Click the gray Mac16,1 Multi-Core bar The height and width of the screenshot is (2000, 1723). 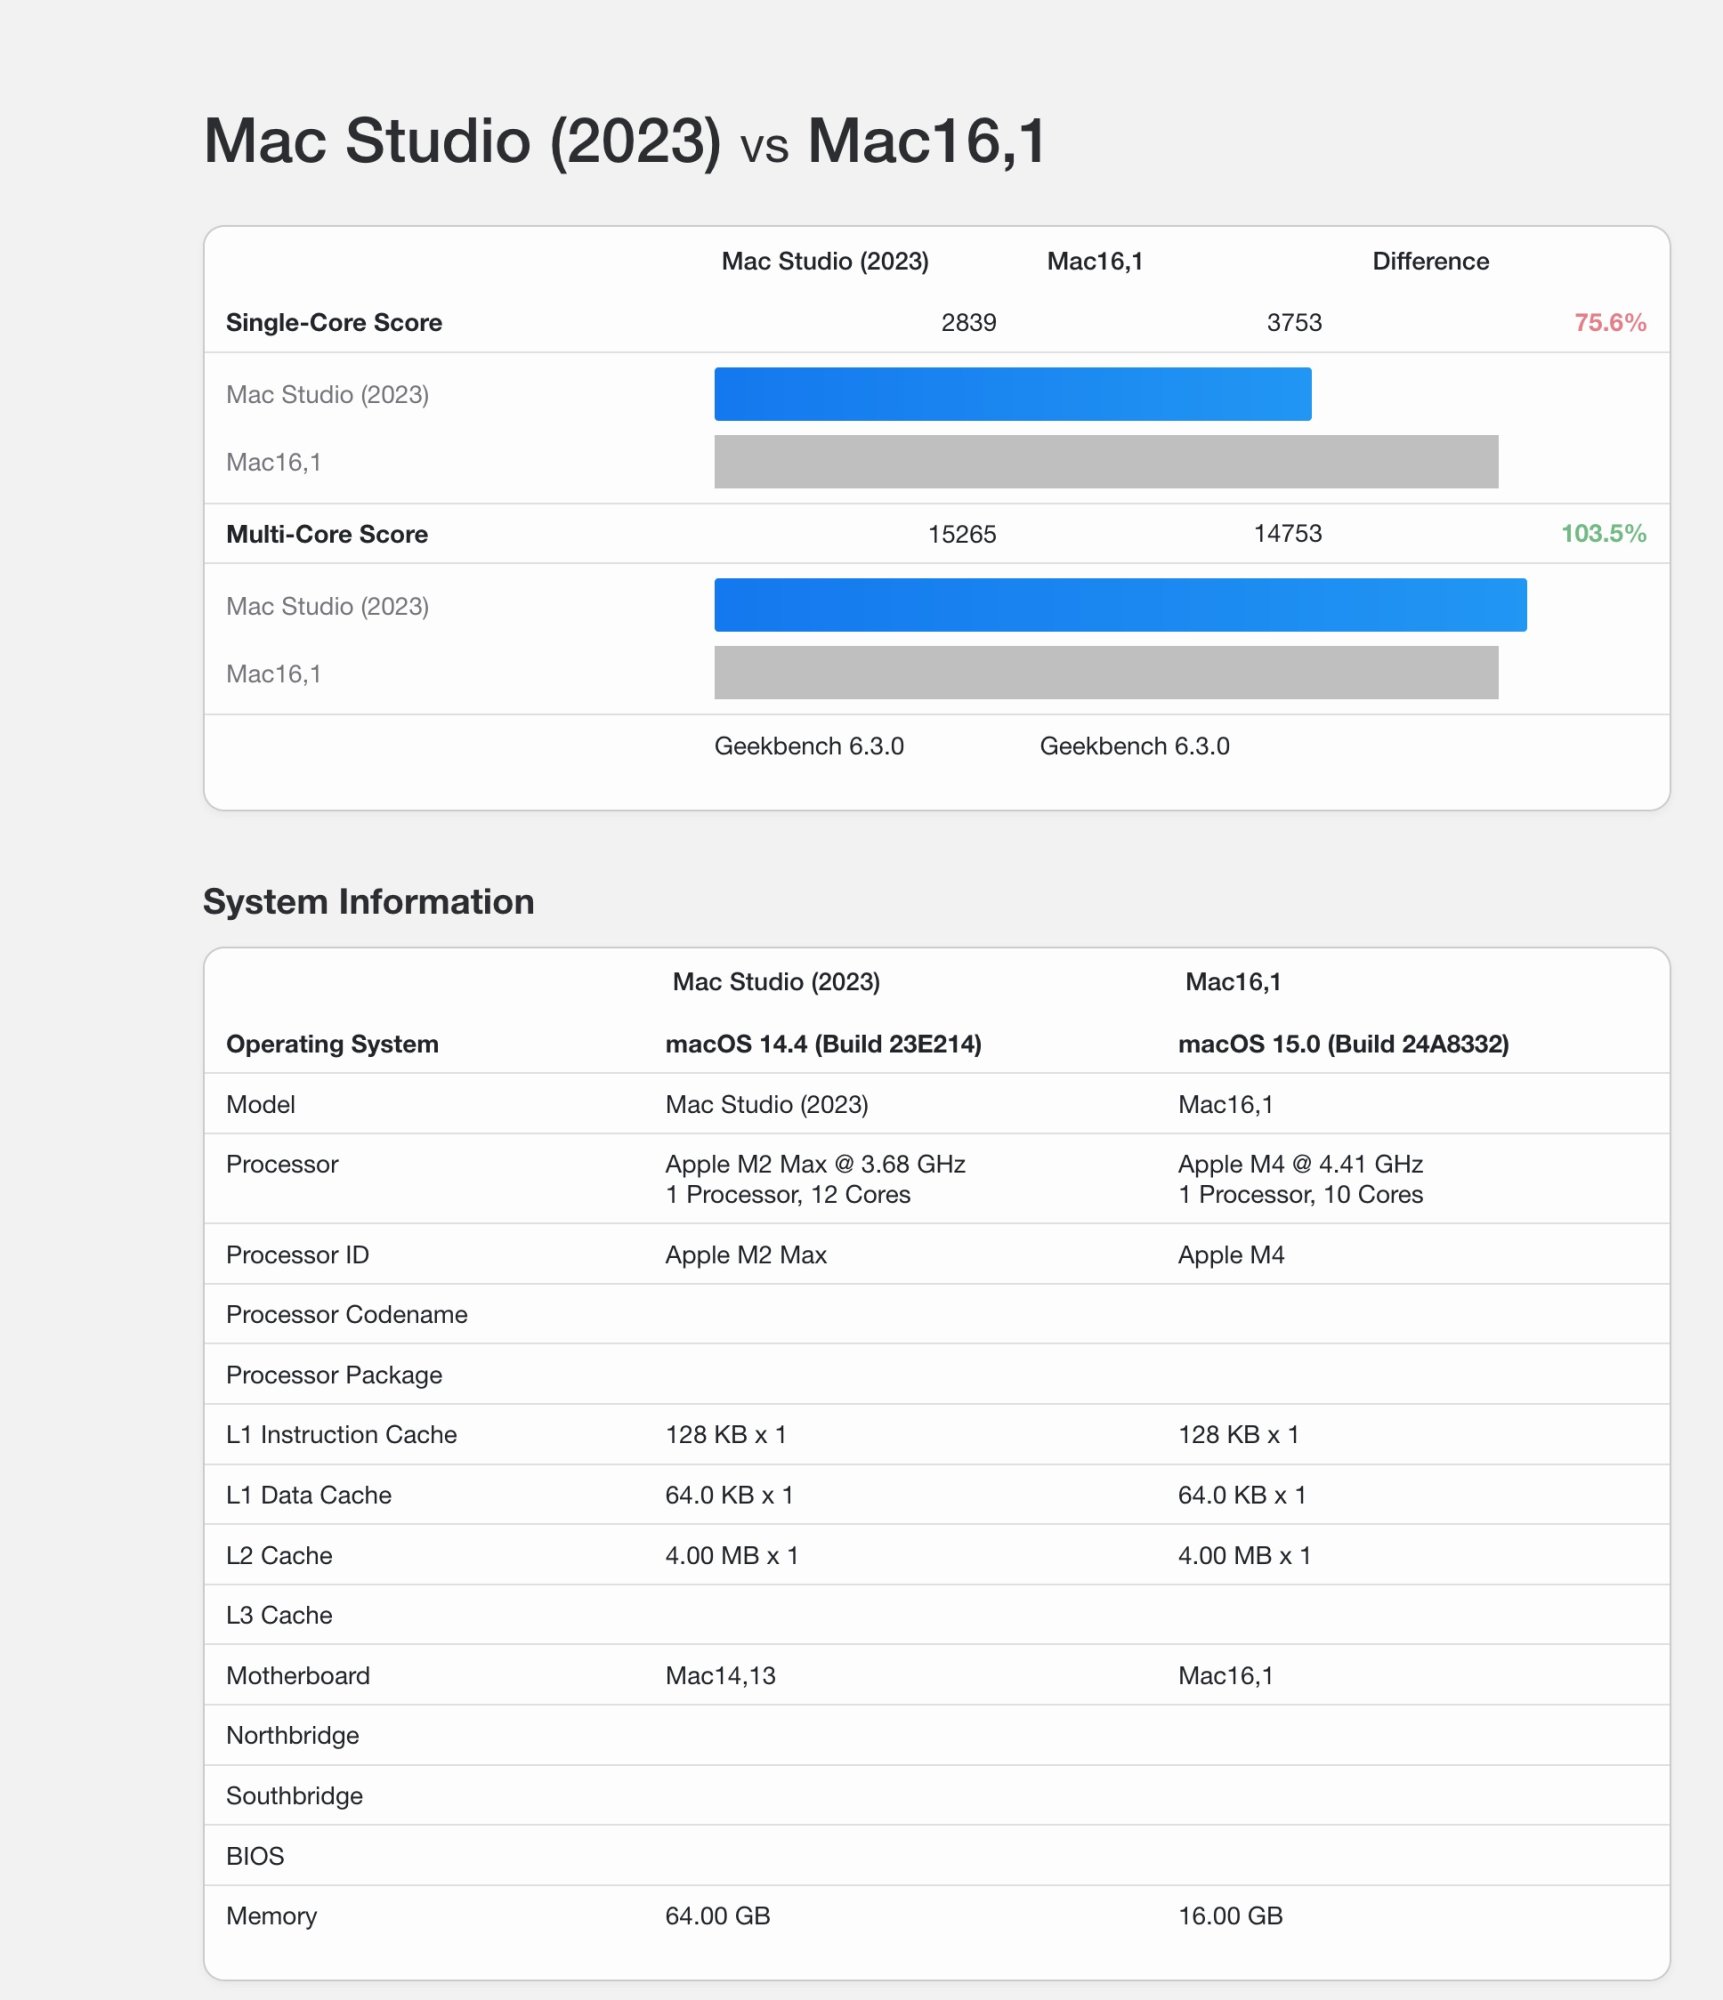click(1105, 673)
